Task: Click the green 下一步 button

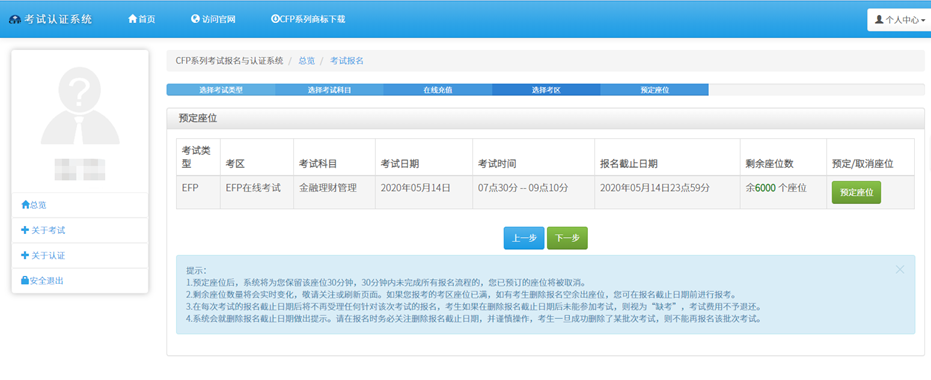Action: (x=567, y=238)
